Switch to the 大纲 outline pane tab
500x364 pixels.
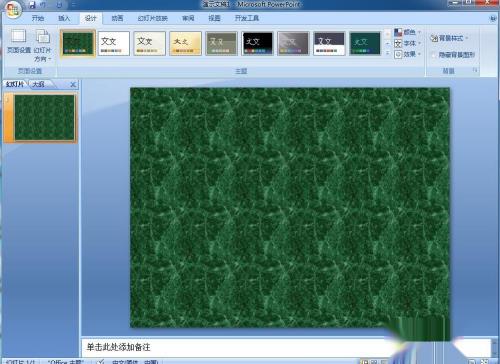click(39, 84)
